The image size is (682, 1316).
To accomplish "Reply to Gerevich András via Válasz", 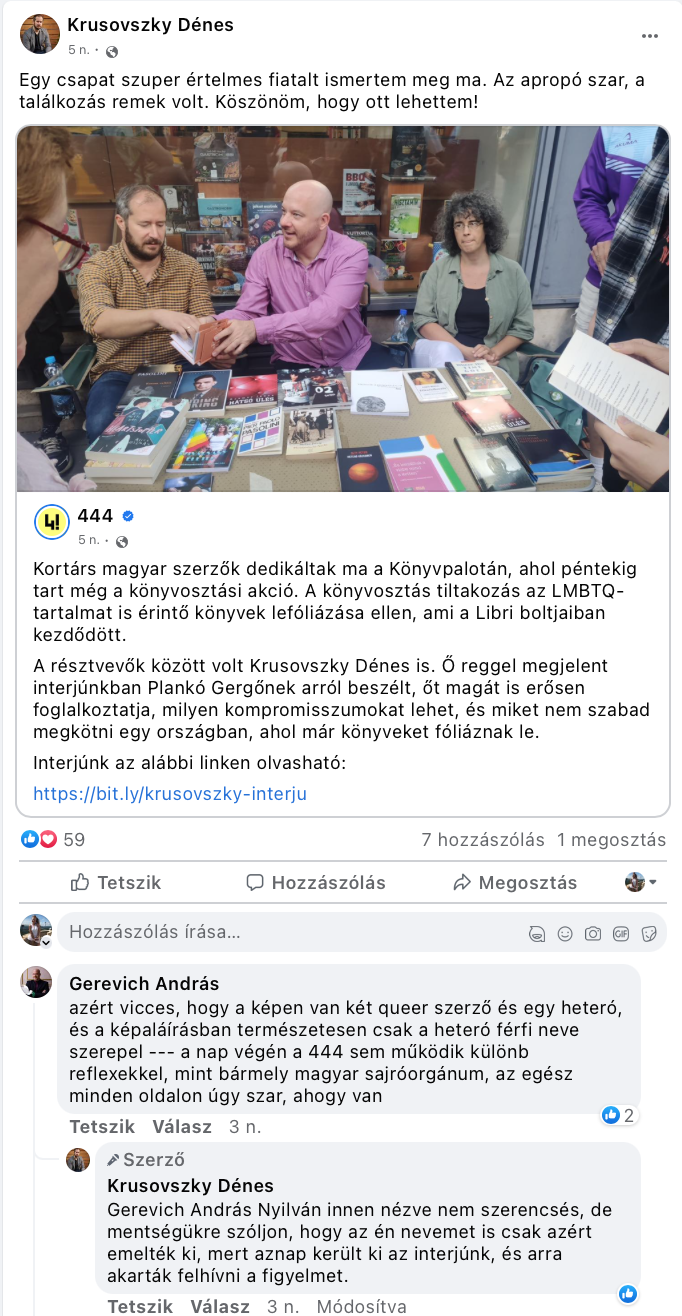I will point(182,1127).
